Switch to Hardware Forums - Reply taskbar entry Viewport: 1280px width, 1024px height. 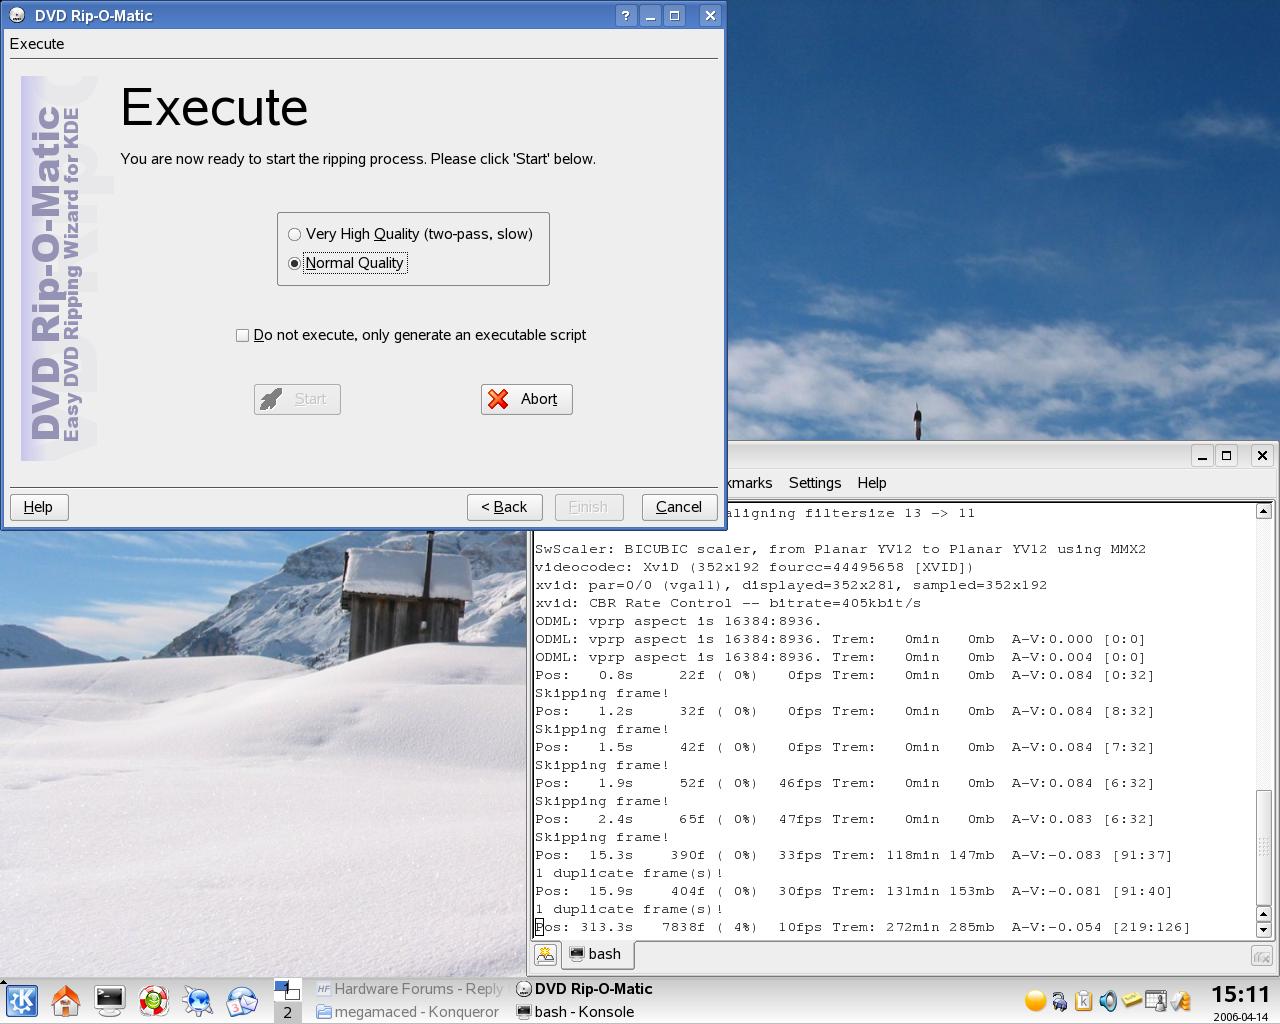coord(410,989)
